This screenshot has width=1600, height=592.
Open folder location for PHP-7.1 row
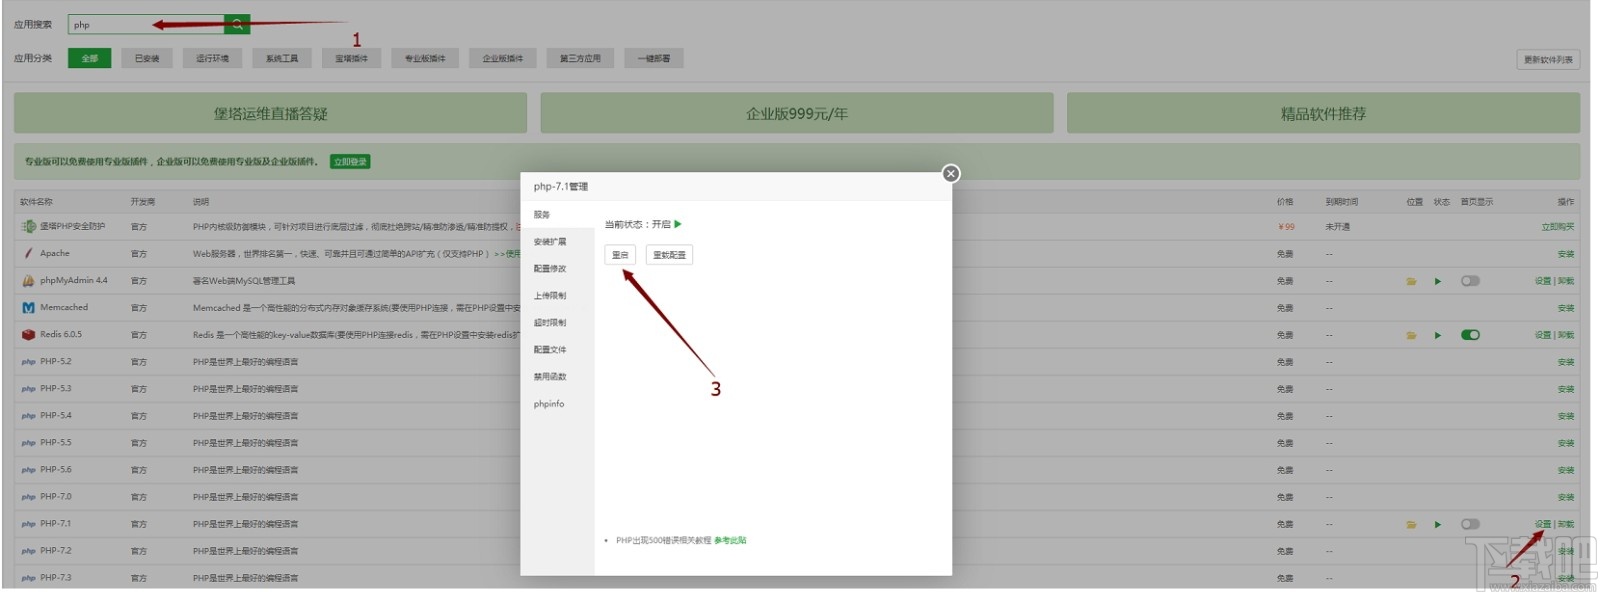point(1411,524)
